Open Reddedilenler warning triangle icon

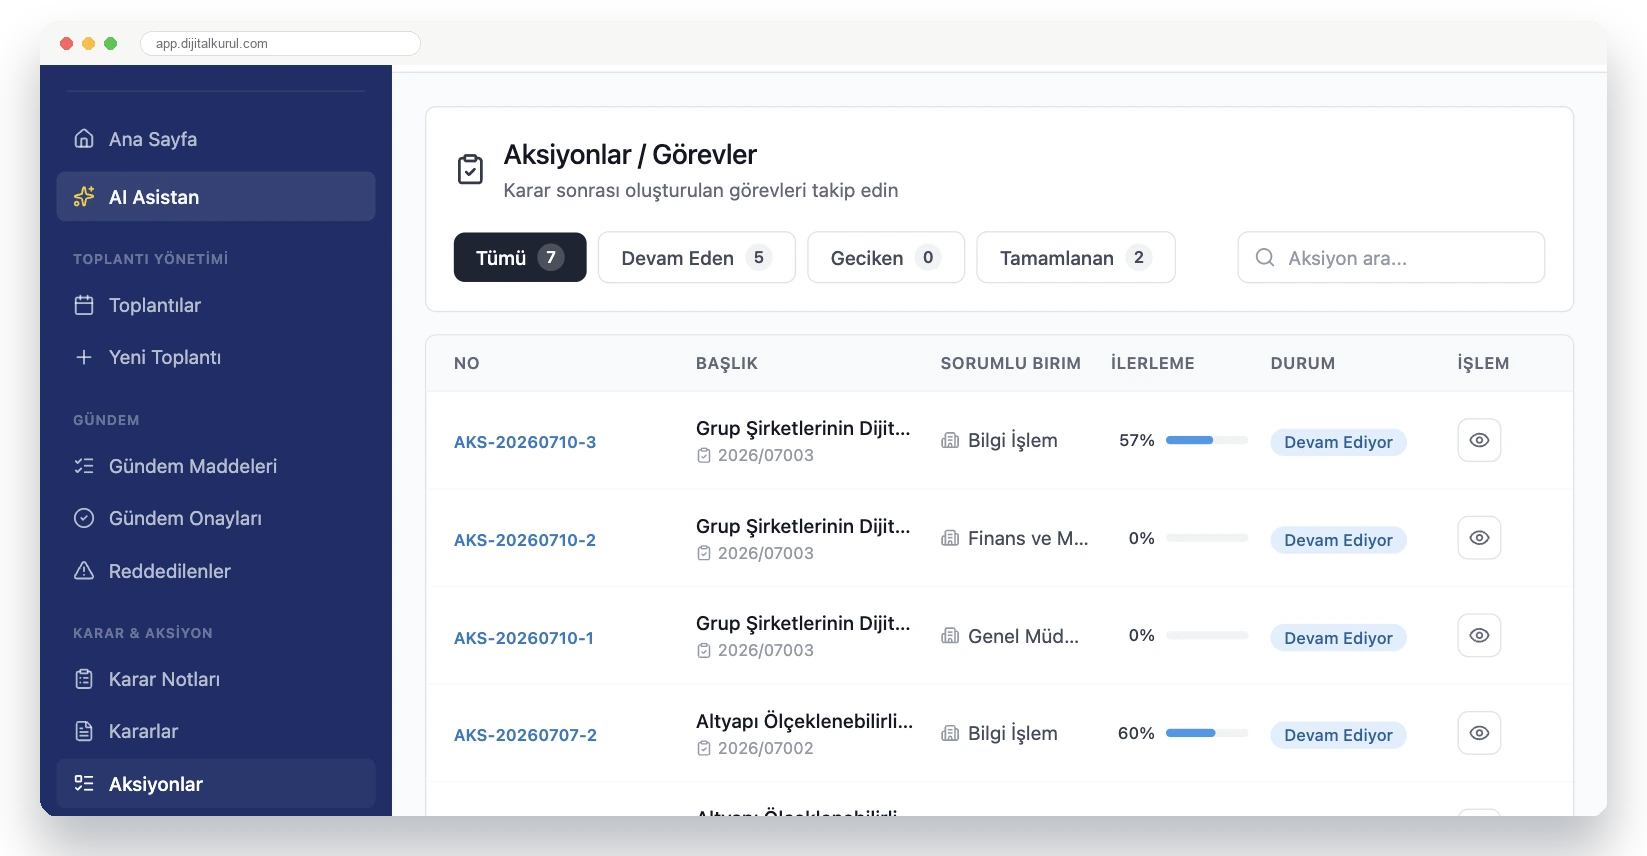[x=84, y=571]
